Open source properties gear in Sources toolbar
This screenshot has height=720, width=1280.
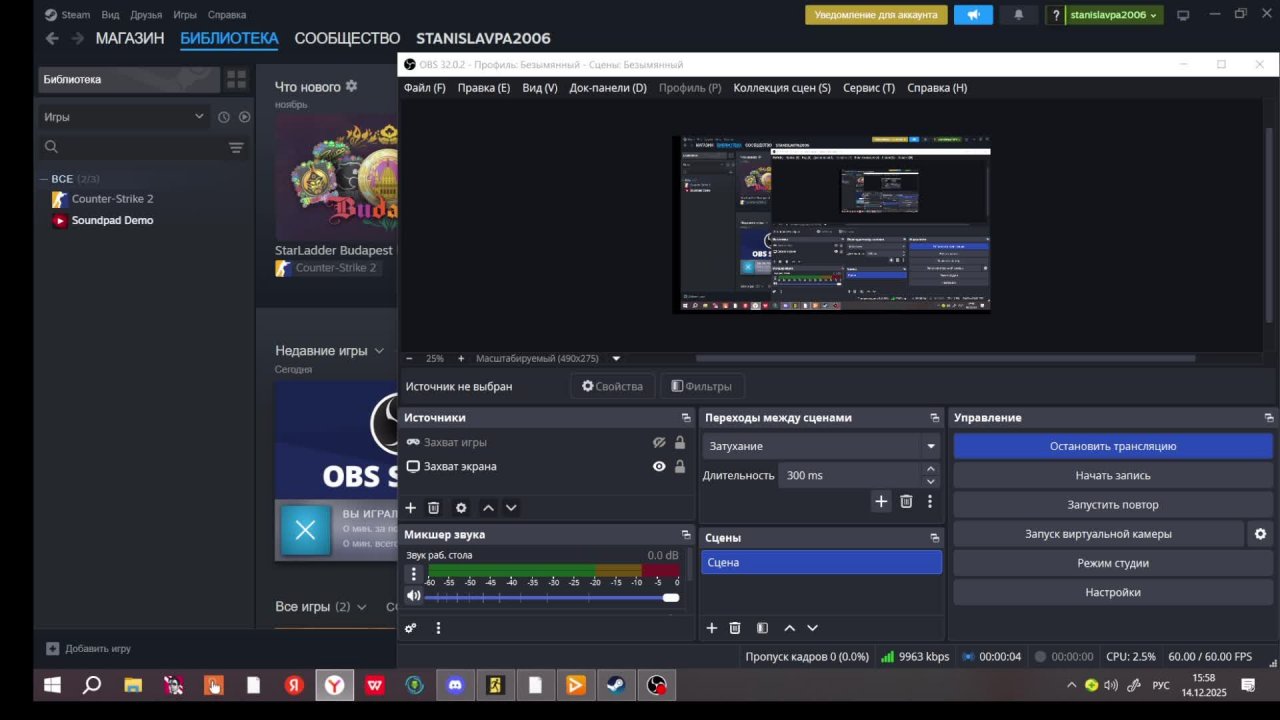(x=461, y=508)
